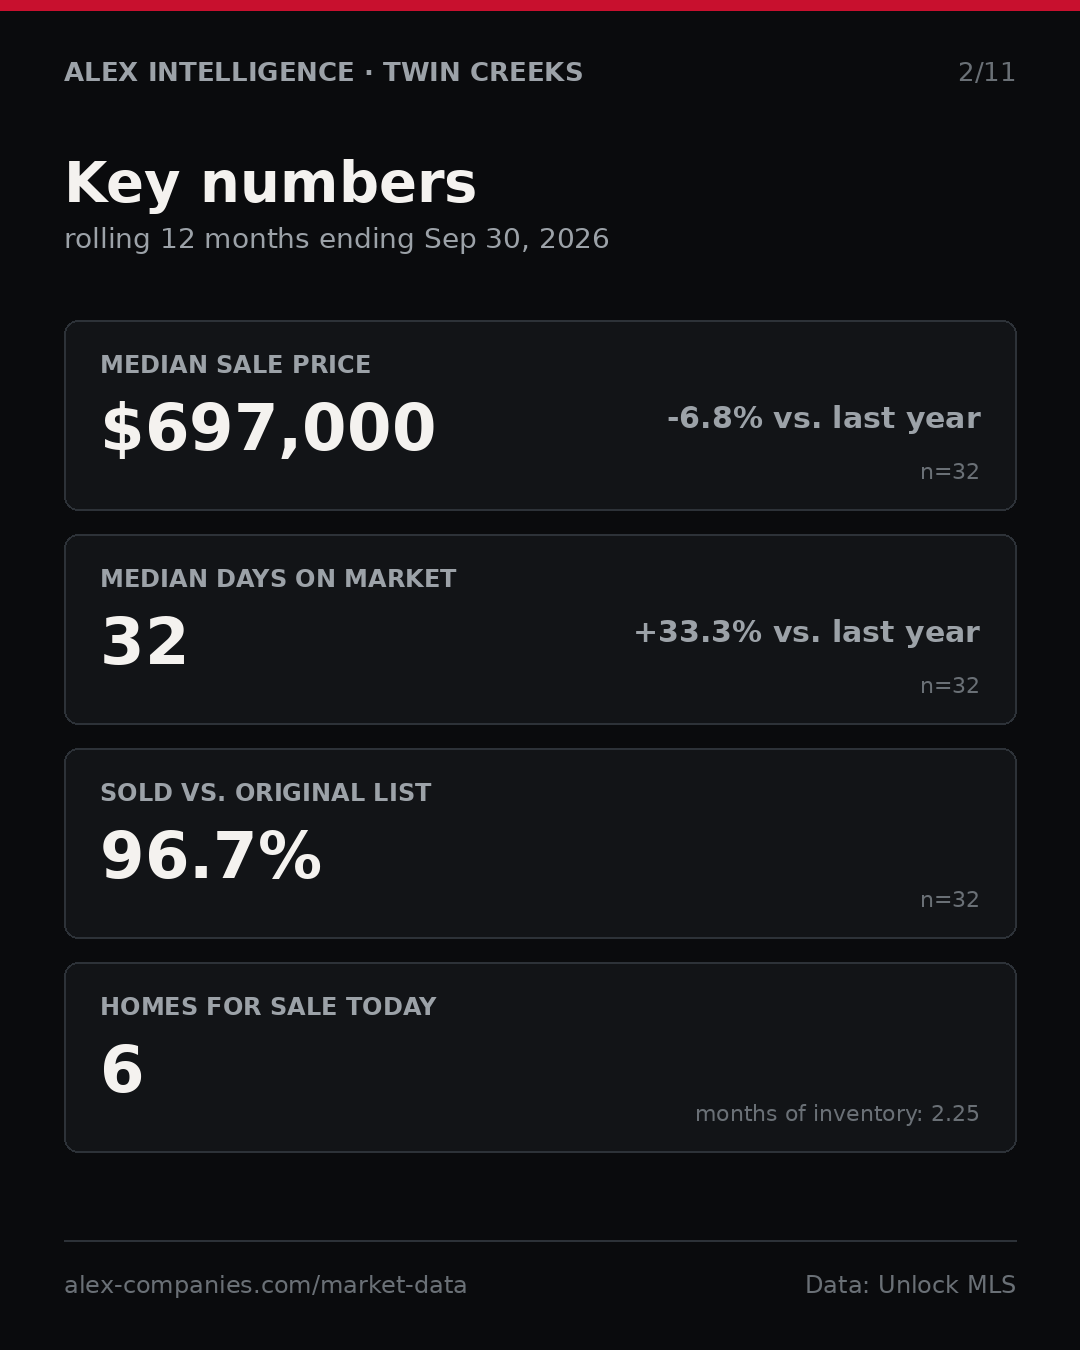Click the red top accent bar
The width and height of the screenshot is (1080, 1350).
tap(540, 5)
